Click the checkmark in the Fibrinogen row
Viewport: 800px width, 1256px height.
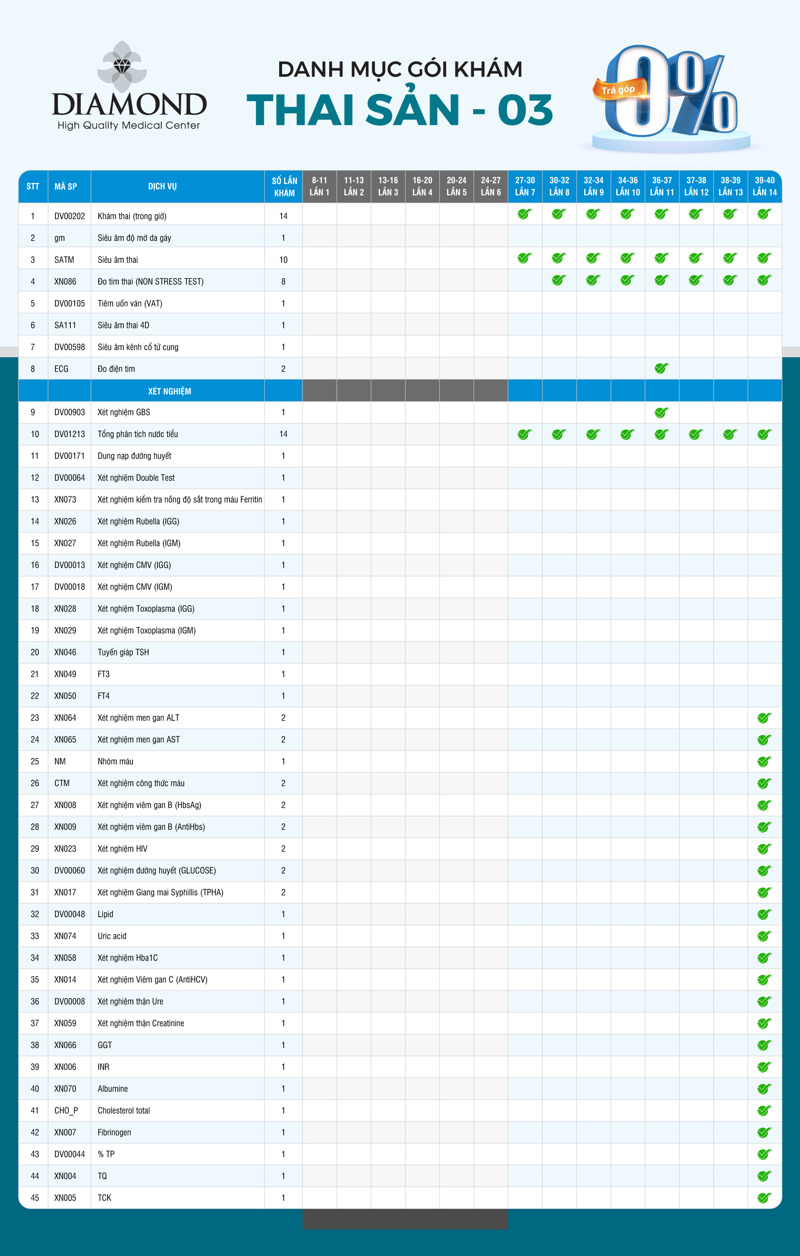coord(764,1133)
